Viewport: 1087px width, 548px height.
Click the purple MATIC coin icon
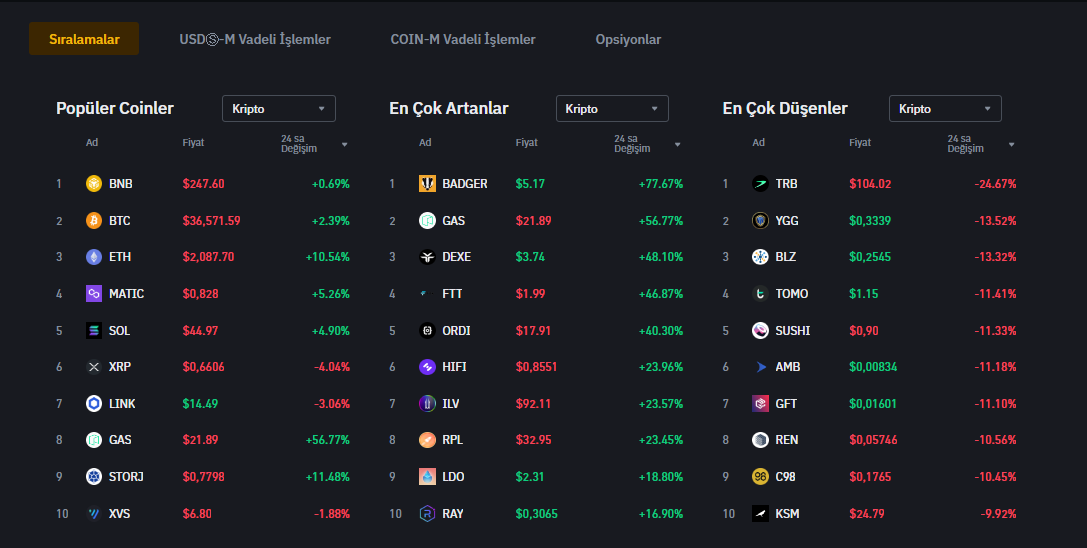click(94, 294)
